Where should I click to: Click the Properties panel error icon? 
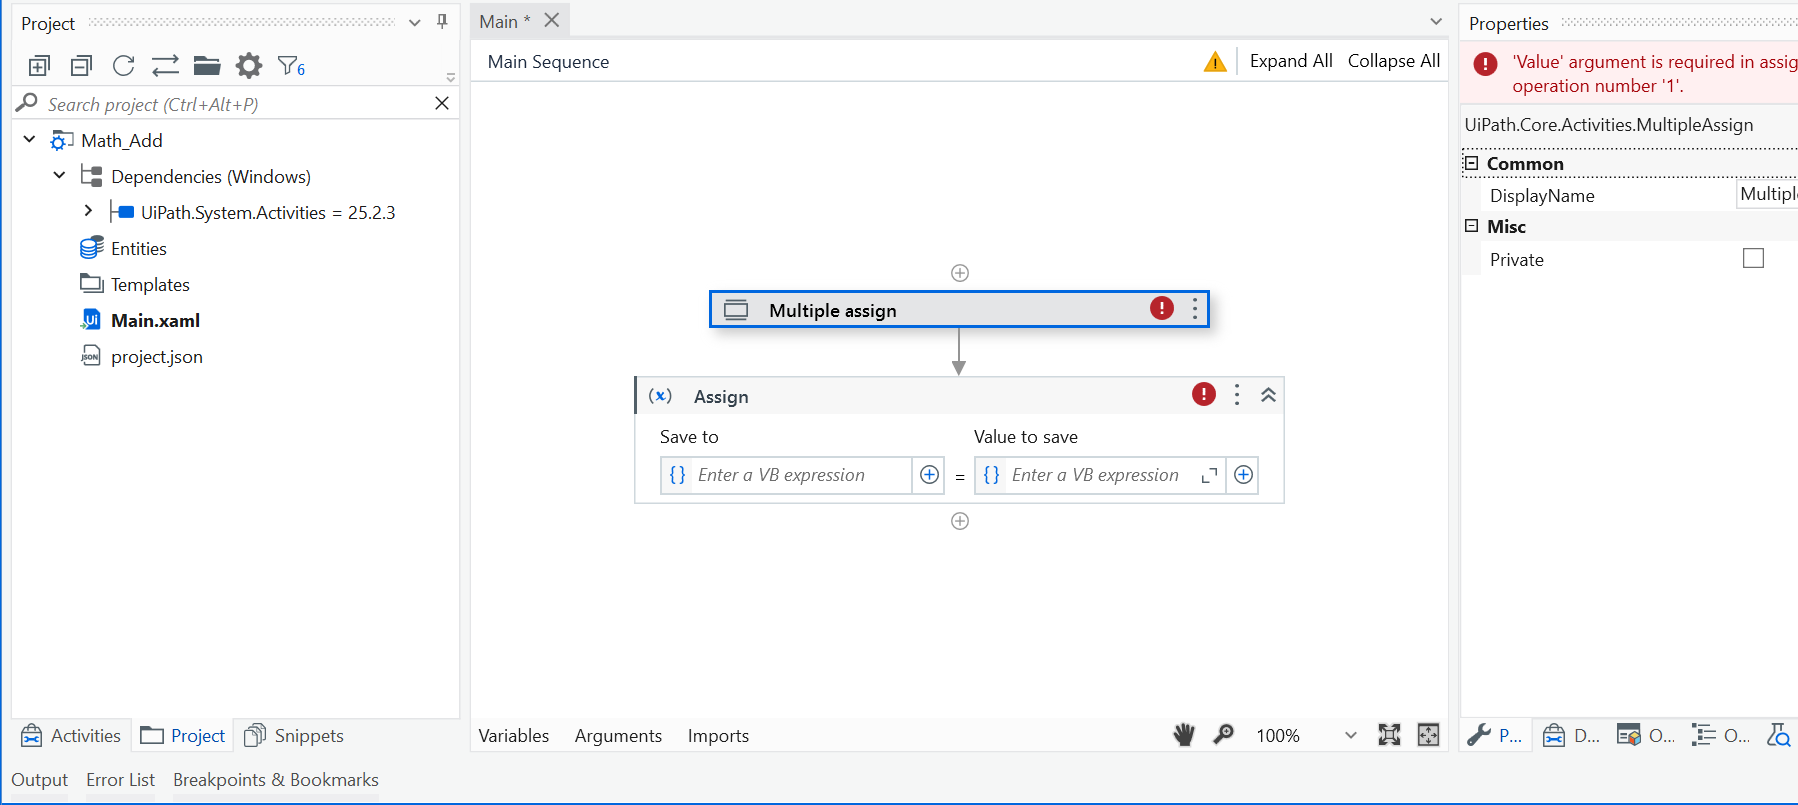click(1486, 64)
